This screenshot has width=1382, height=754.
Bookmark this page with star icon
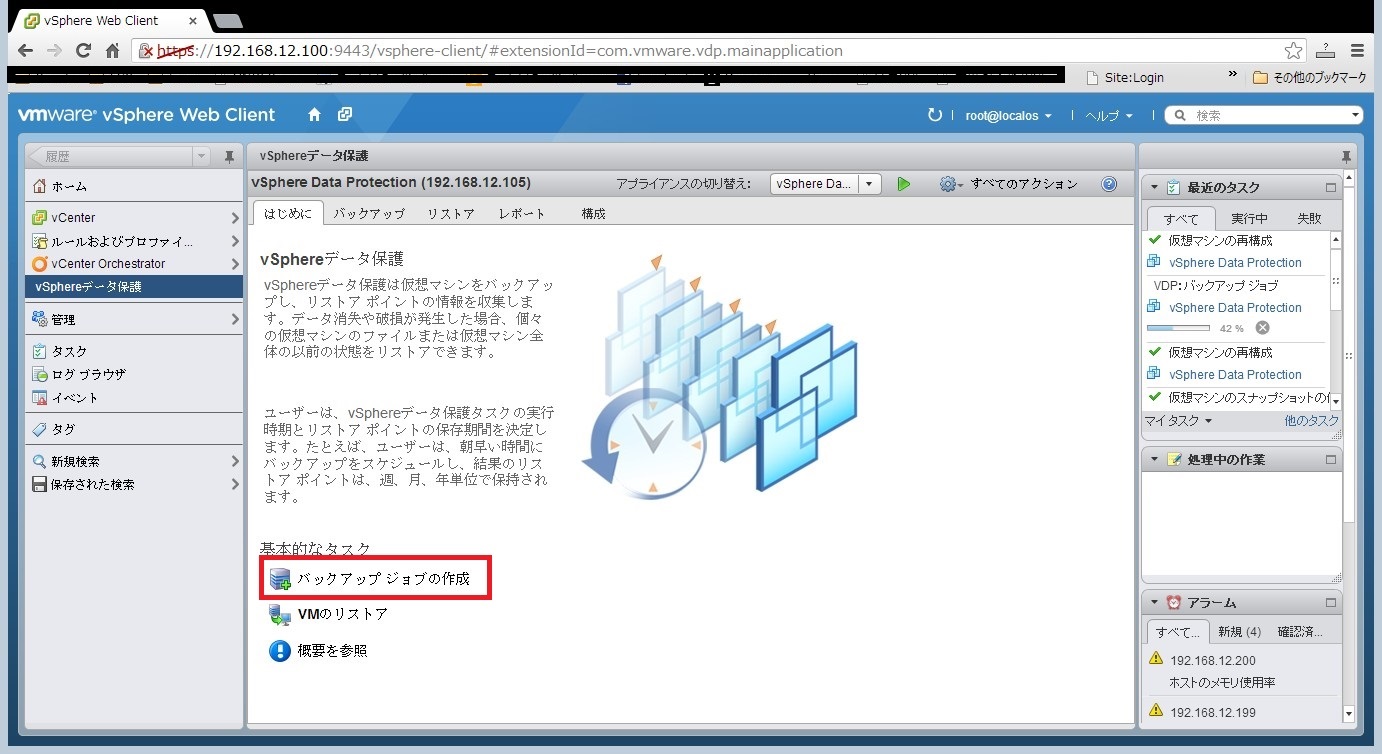(1294, 51)
